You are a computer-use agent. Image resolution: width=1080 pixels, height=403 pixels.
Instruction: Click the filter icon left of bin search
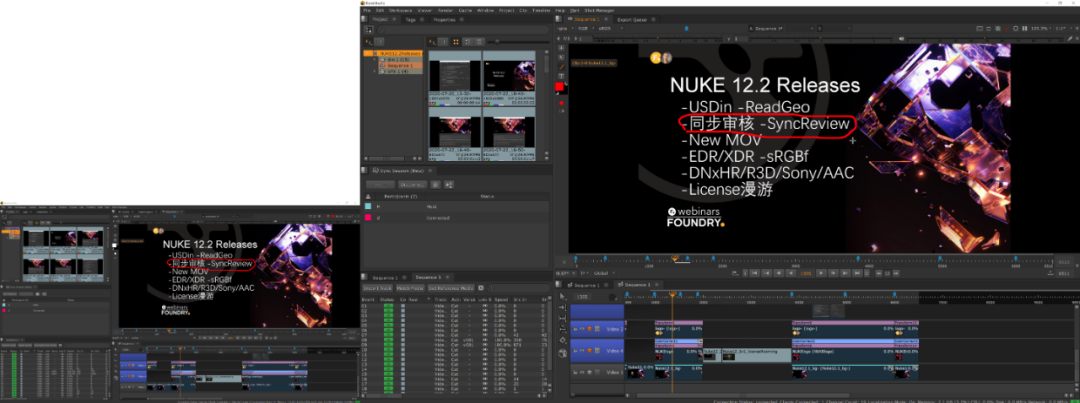[x=368, y=30]
